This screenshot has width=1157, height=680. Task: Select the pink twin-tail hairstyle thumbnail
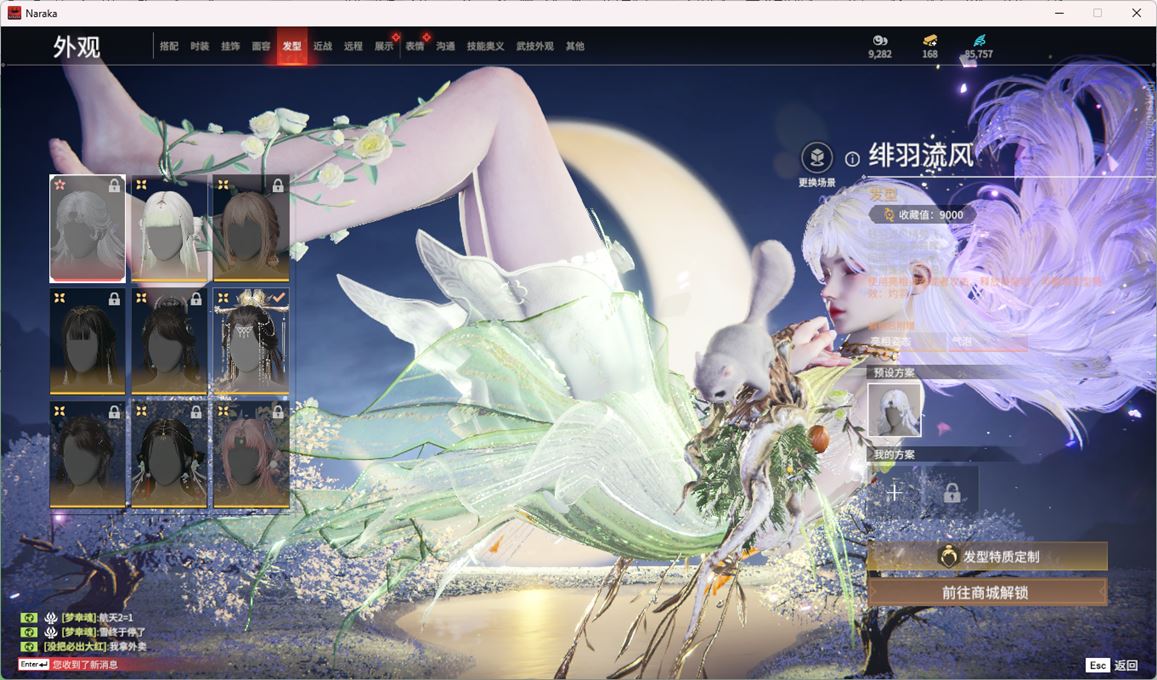(x=251, y=455)
